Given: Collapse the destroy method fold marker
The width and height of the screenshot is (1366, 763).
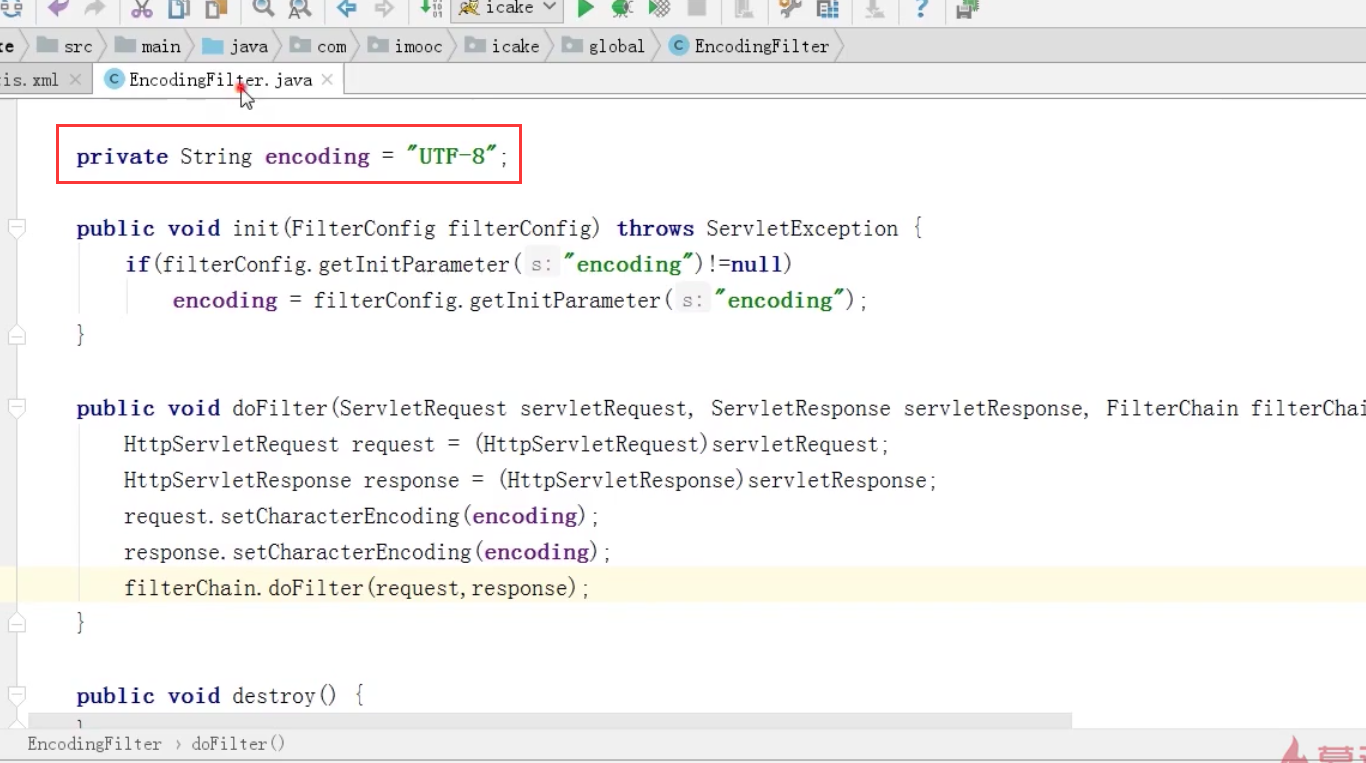Looking at the screenshot, I should [16, 696].
